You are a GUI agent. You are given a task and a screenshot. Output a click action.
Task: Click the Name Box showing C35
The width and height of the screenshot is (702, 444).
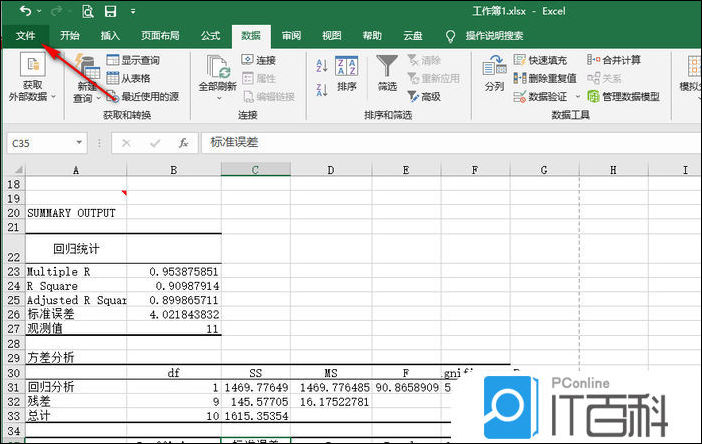40,143
